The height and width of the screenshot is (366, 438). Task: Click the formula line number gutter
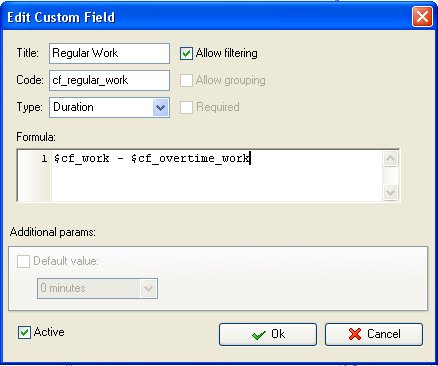(x=34, y=176)
